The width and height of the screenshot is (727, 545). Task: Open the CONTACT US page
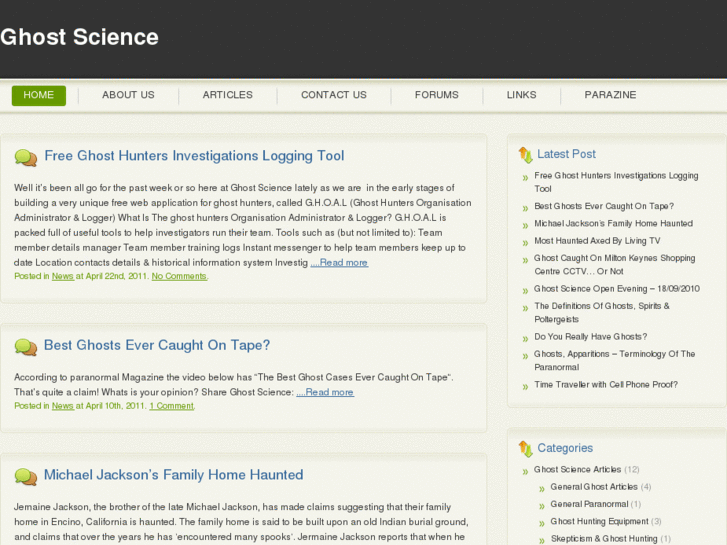point(334,95)
